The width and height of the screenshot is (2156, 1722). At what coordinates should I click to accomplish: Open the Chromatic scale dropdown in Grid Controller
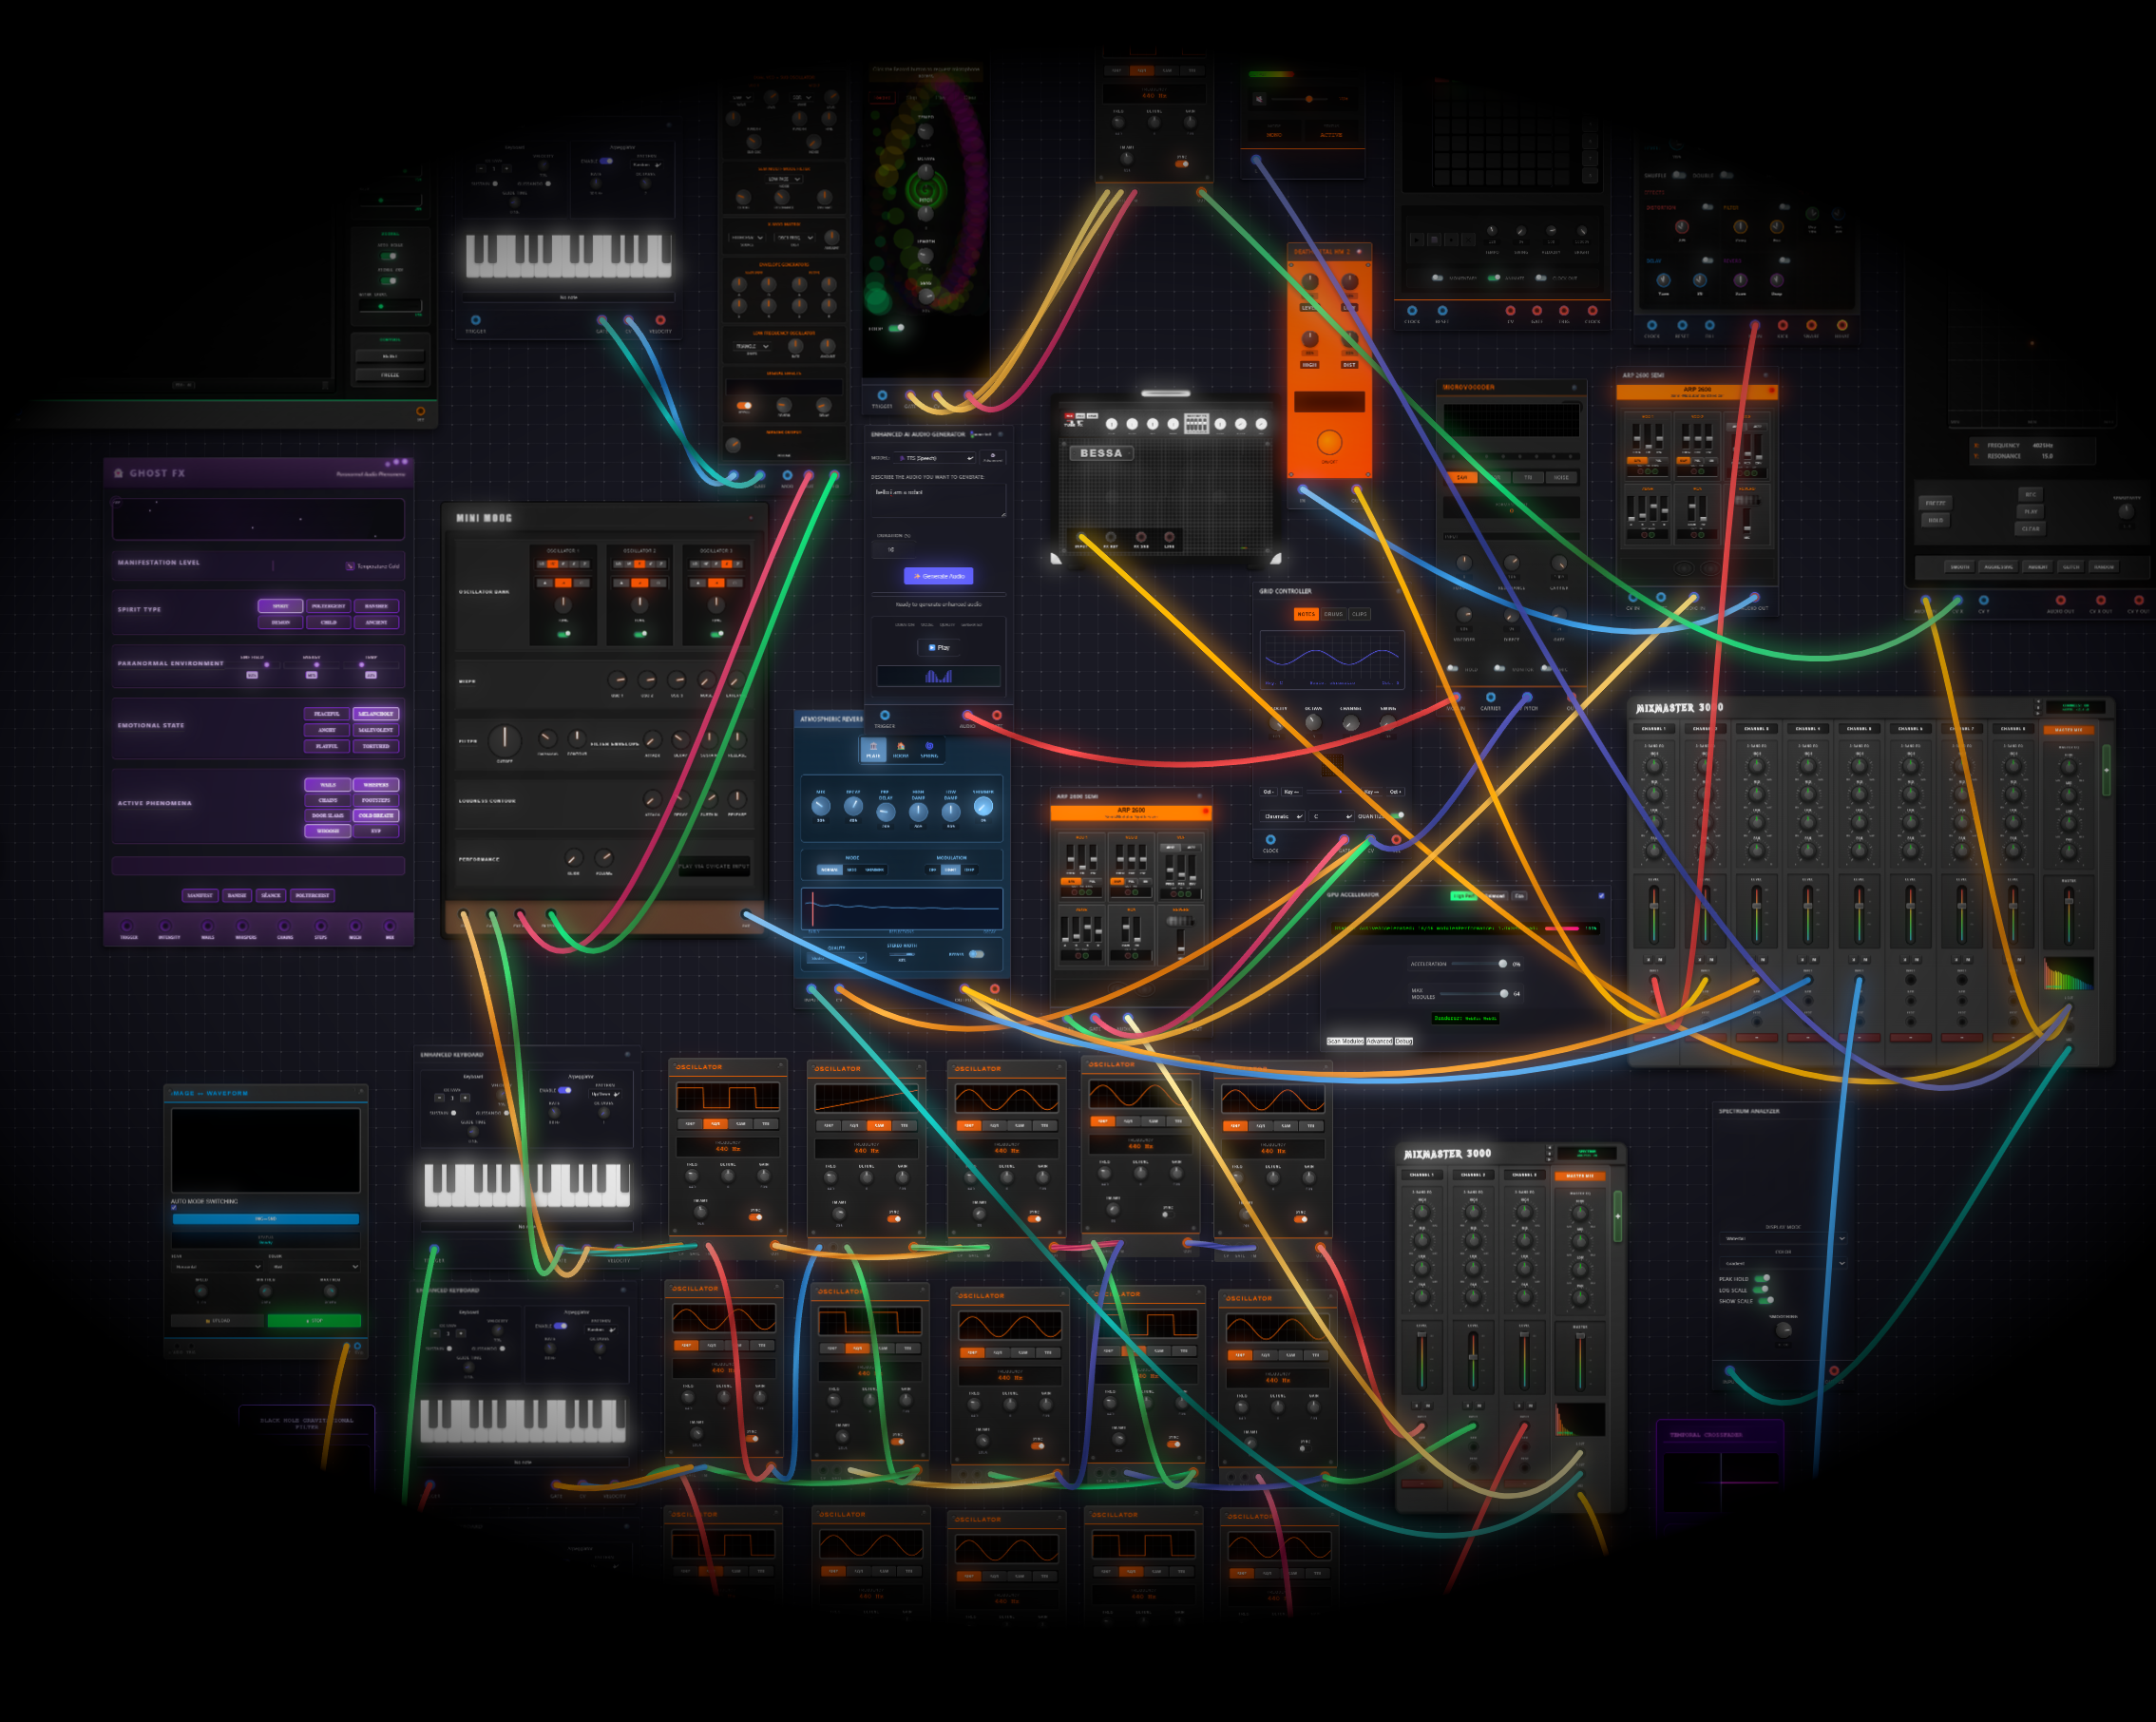[x=1282, y=816]
